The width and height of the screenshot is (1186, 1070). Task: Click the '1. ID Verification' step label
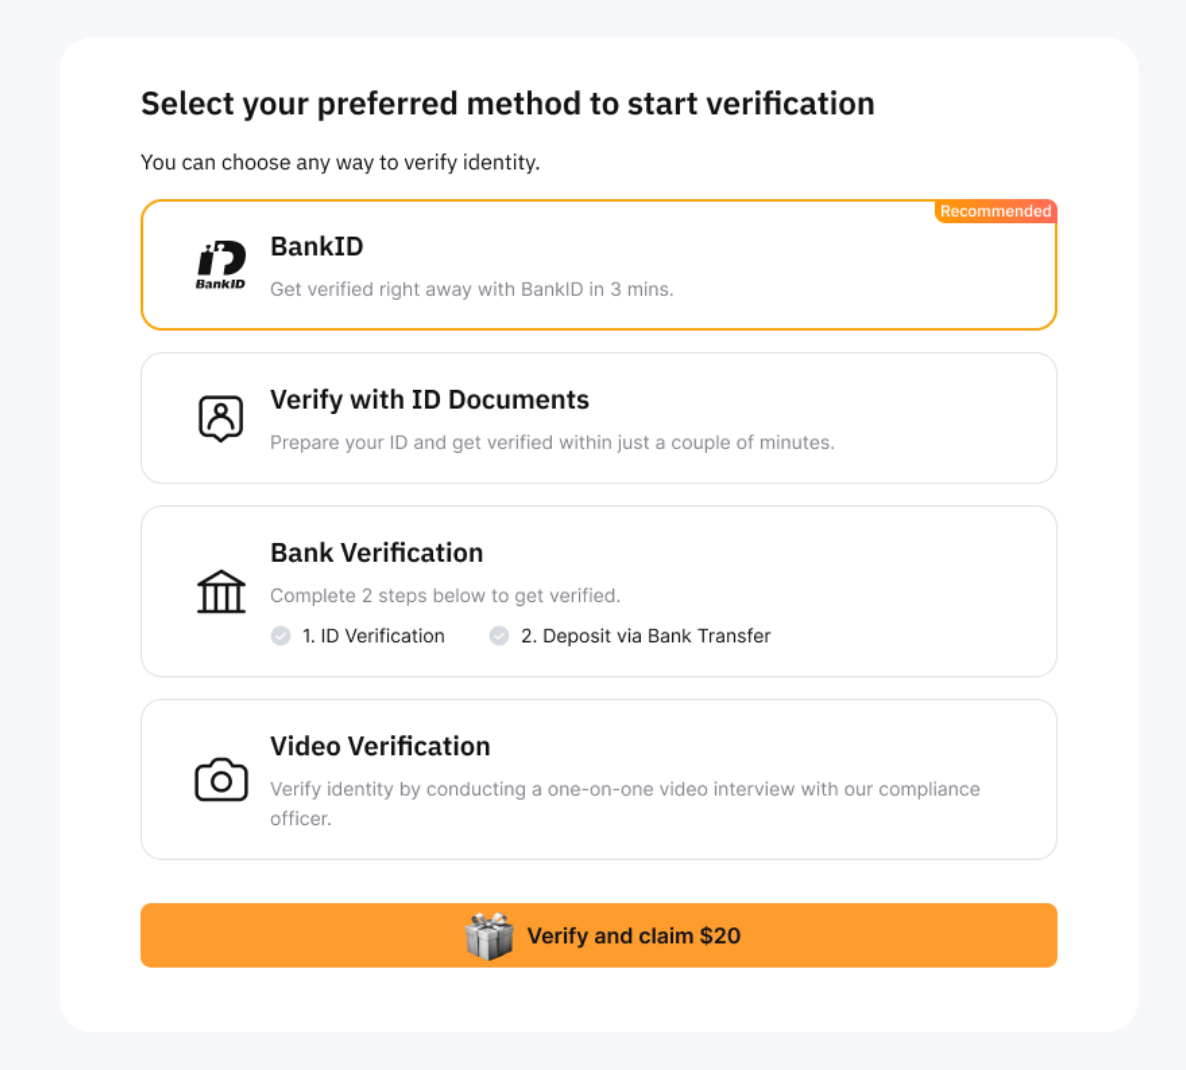click(373, 636)
